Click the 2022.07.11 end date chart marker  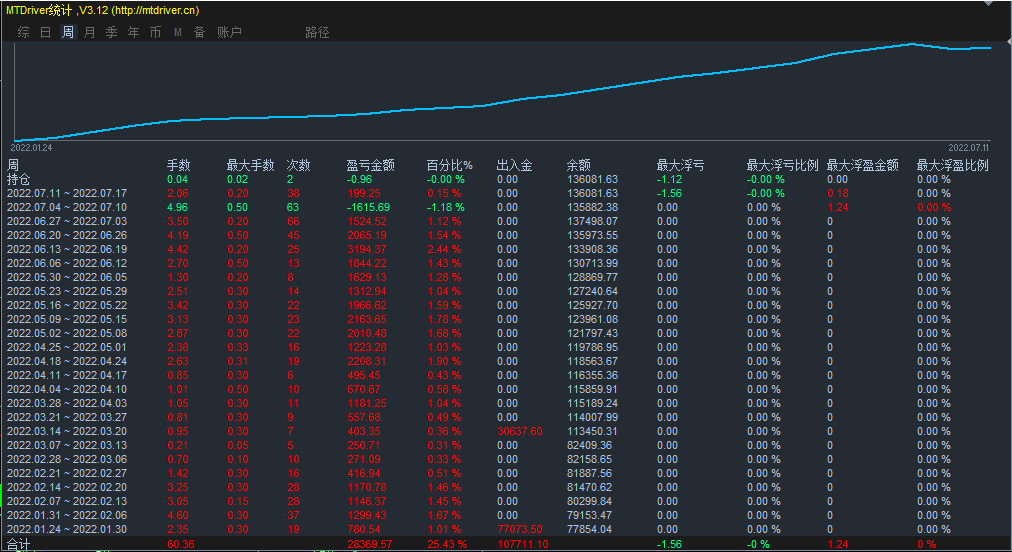coord(968,146)
